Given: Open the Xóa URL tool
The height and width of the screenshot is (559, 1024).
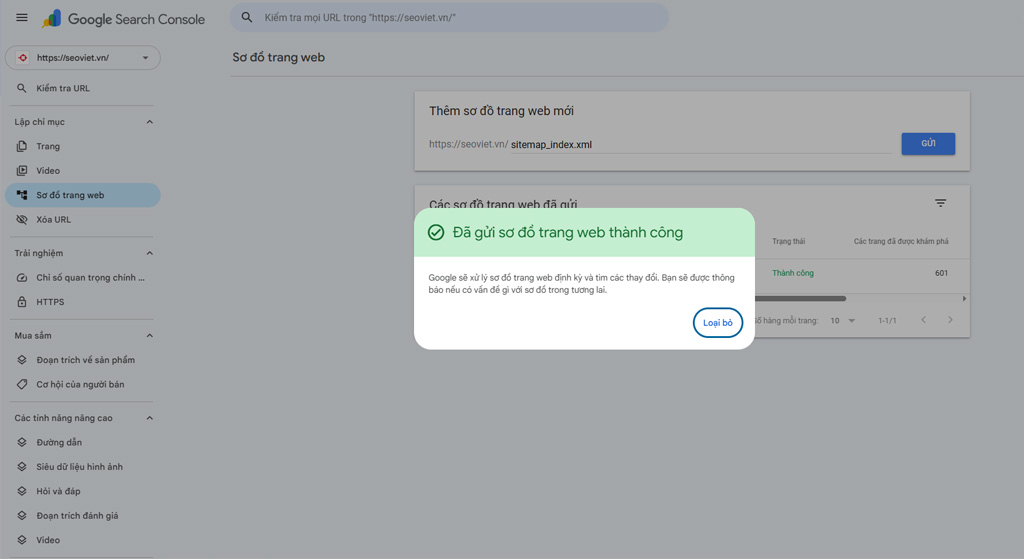Looking at the screenshot, I should (x=83, y=219).
